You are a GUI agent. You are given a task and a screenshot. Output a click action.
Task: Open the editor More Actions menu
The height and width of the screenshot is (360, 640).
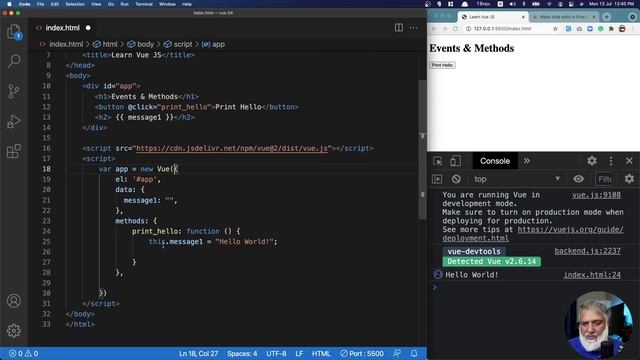[x=414, y=28]
